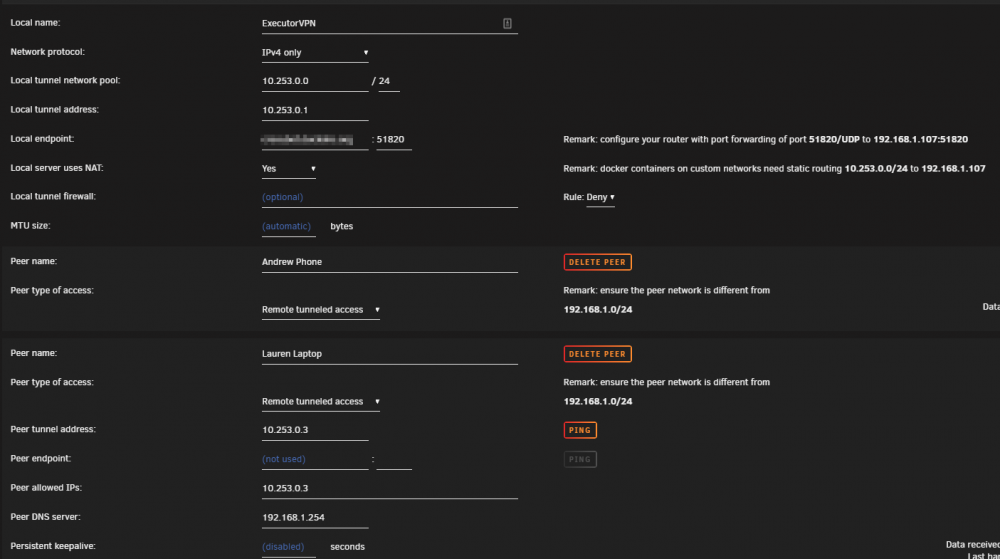Click the port forwarding target 192.168.1.107:51820
The image size is (1000, 559).
click(x=920, y=140)
